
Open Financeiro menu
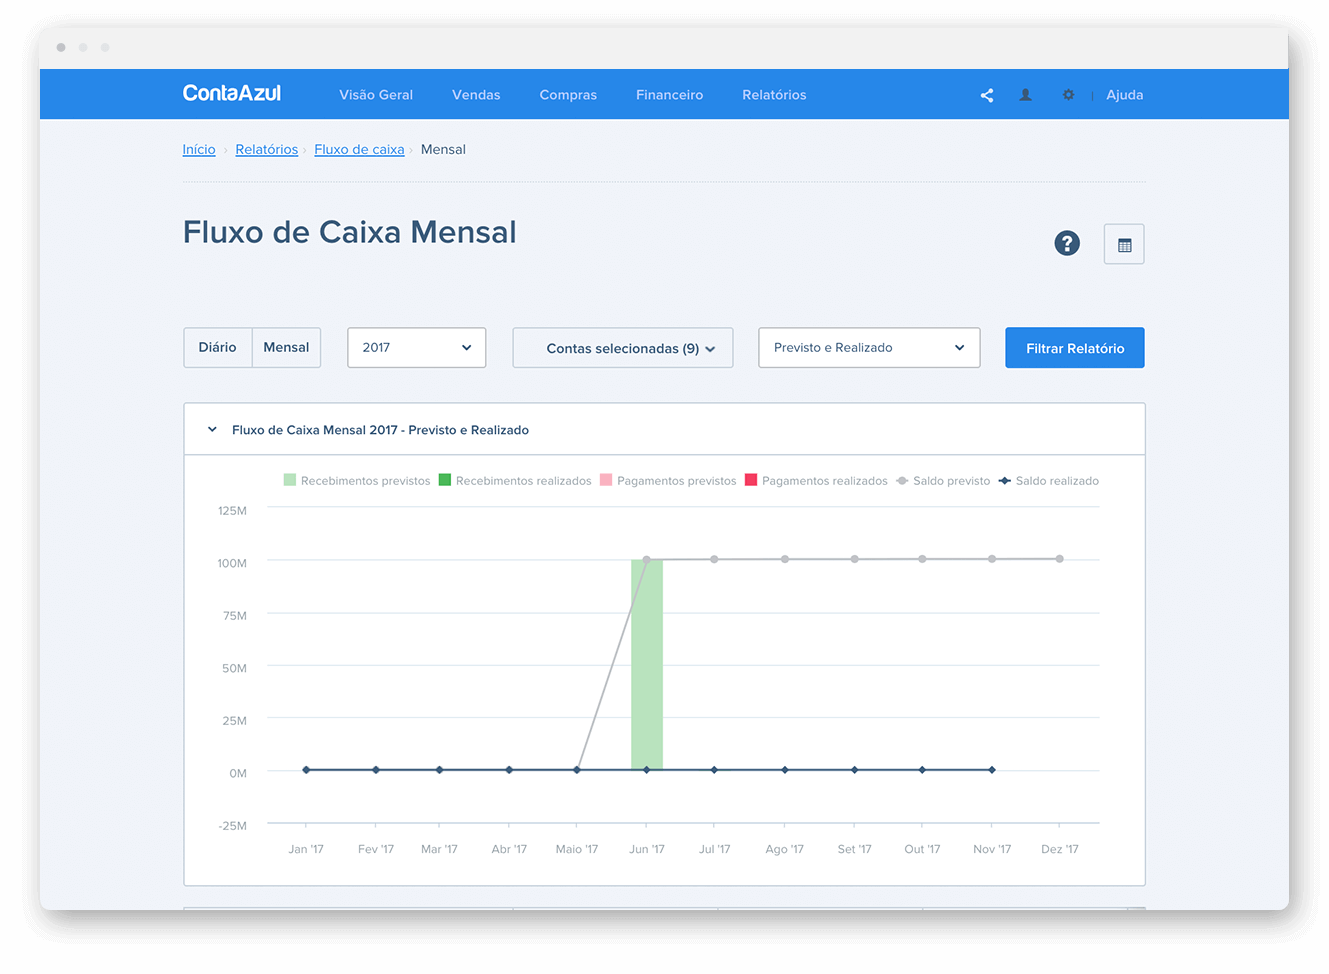pyautogui.click(x=669, y=95)
